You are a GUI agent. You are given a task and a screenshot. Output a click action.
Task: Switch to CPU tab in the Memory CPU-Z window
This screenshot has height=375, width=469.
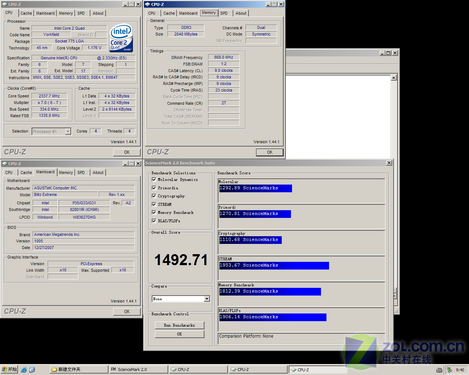152,13
